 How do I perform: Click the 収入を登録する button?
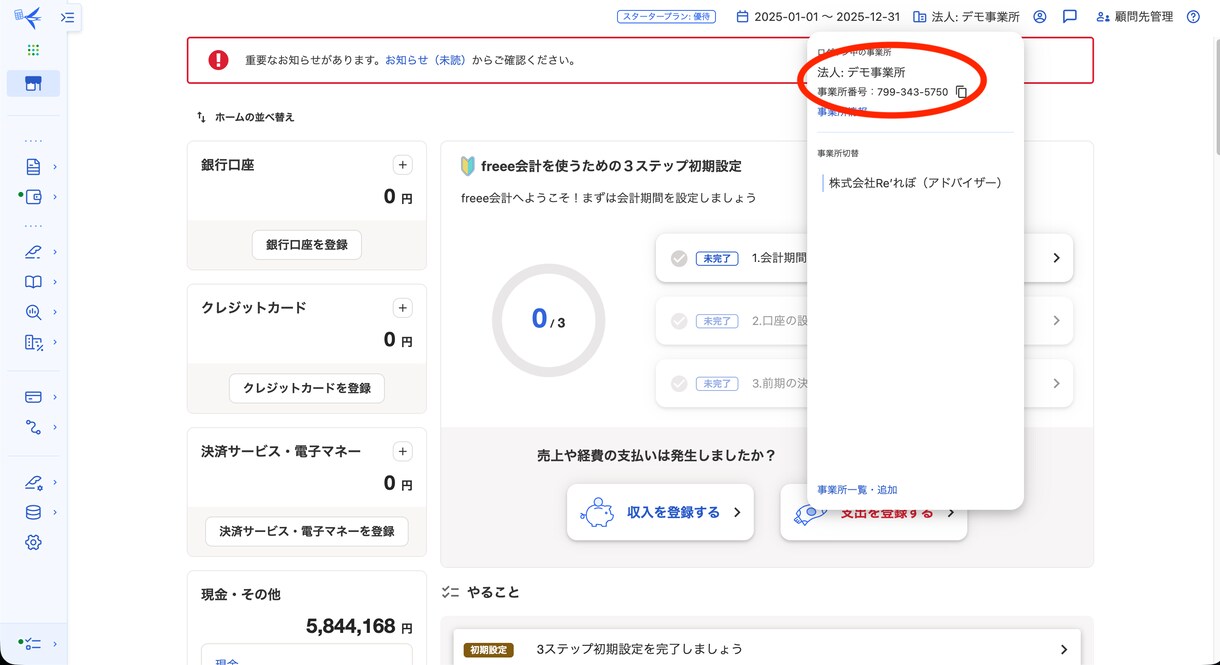click(660, 512)
